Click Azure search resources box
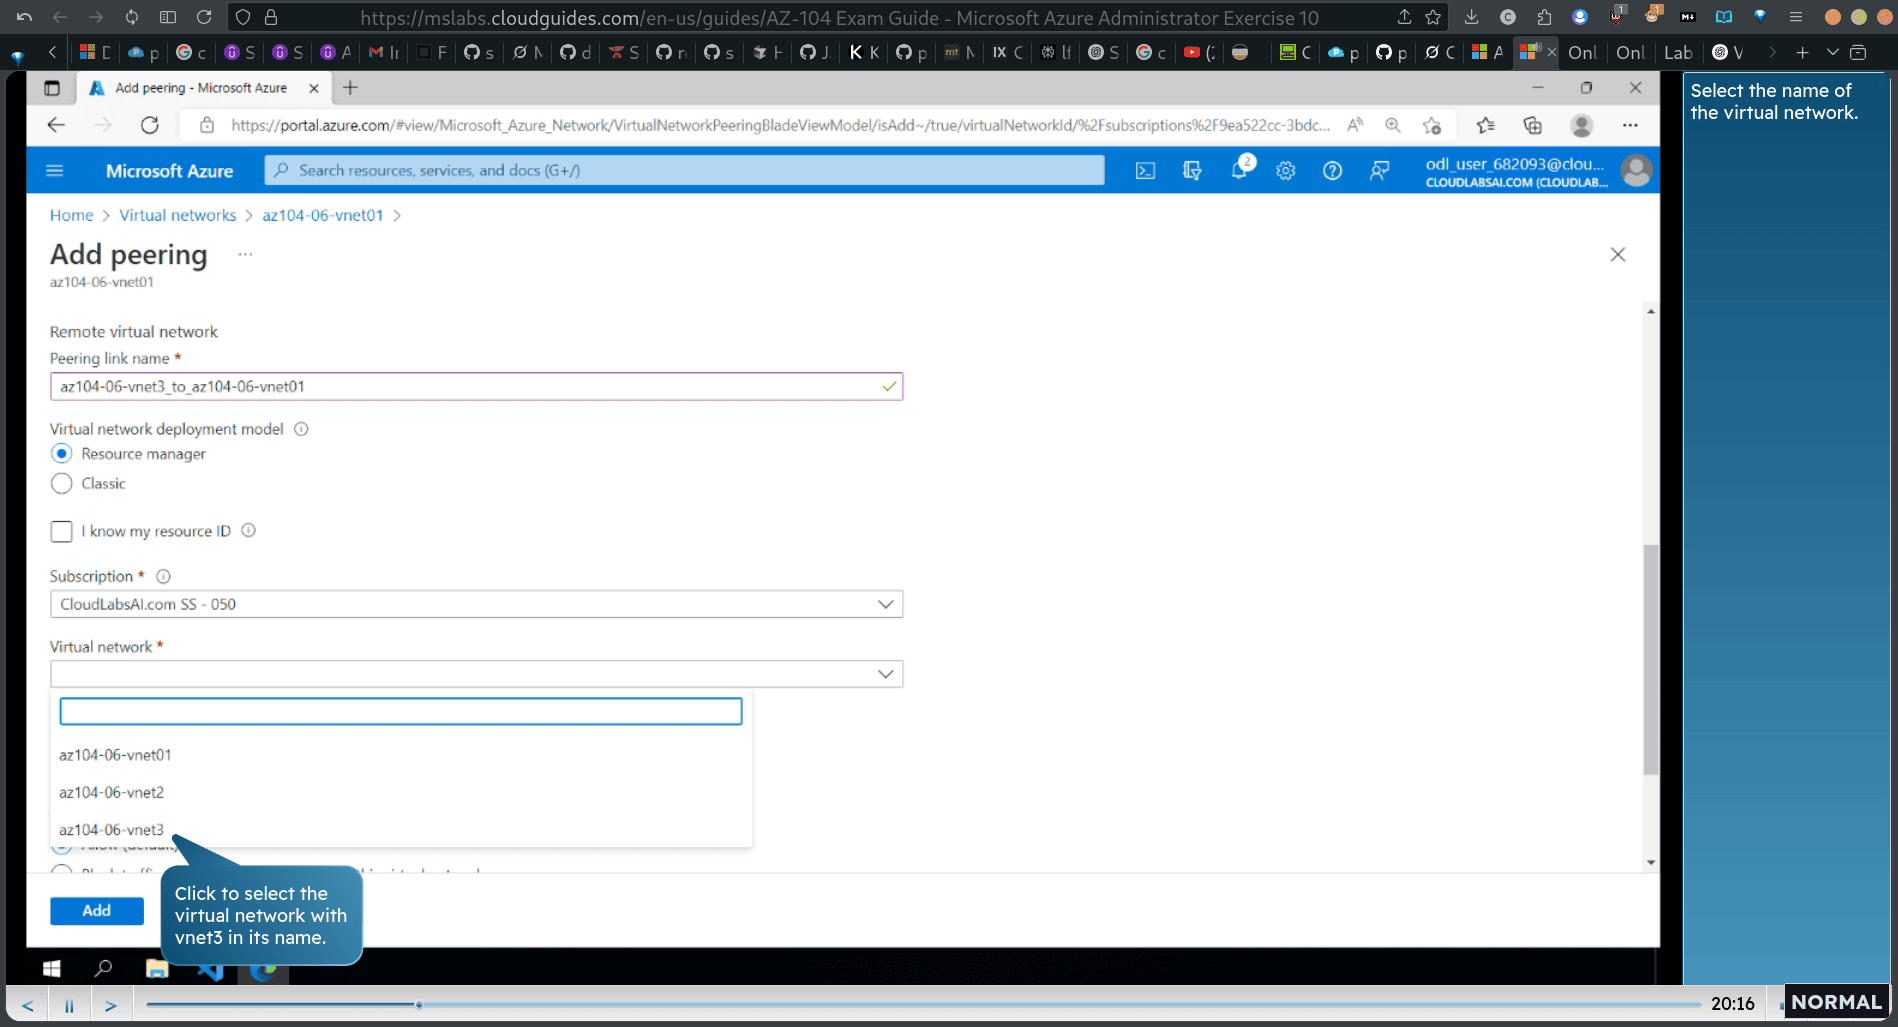Image resolution: width=1898 pixels, height=1027 pixels. [x=685, y=170]
